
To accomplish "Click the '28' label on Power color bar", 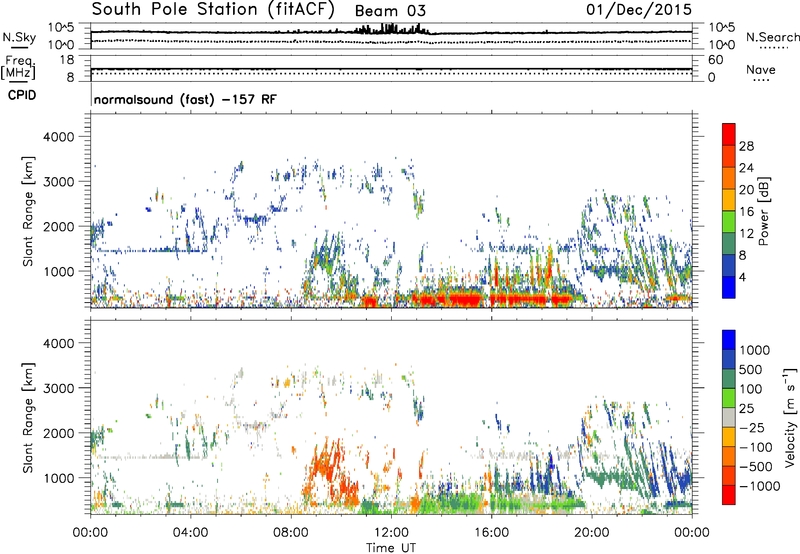I will pos(746,146).
